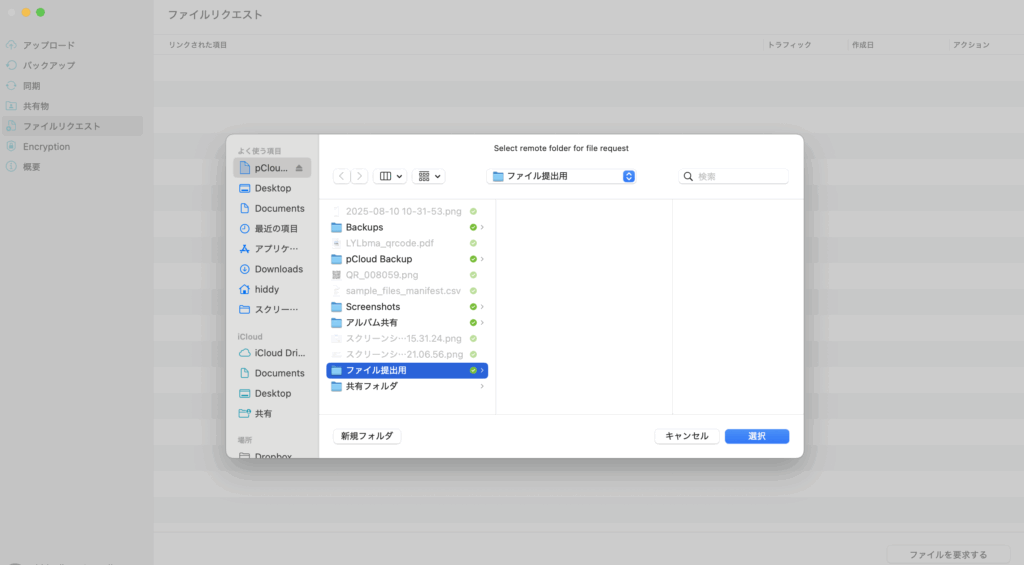Expand the pCloud Backup folder chevron

(x=482, y=259)
